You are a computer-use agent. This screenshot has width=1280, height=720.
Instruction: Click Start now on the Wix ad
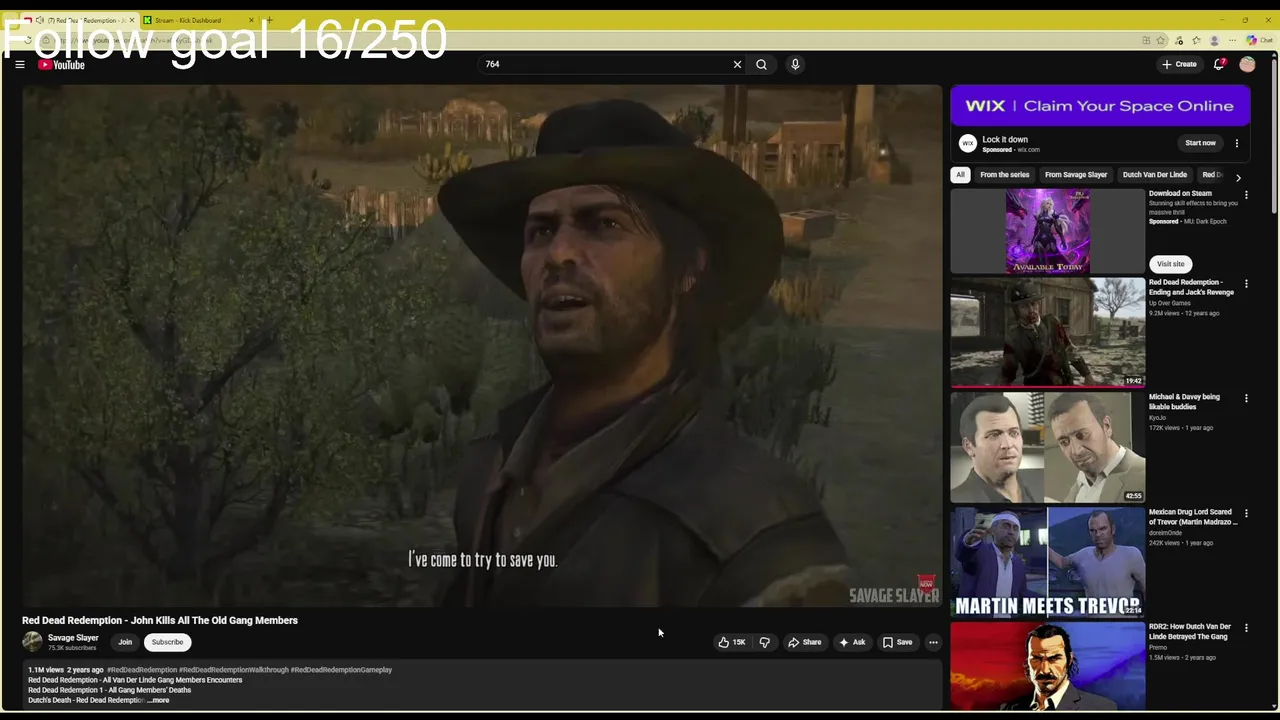[x=1200, y=143]
